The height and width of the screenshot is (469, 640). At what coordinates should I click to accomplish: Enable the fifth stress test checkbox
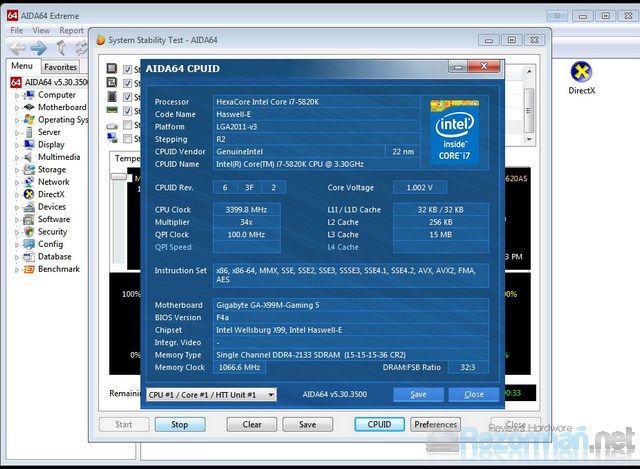coord(127,125)
